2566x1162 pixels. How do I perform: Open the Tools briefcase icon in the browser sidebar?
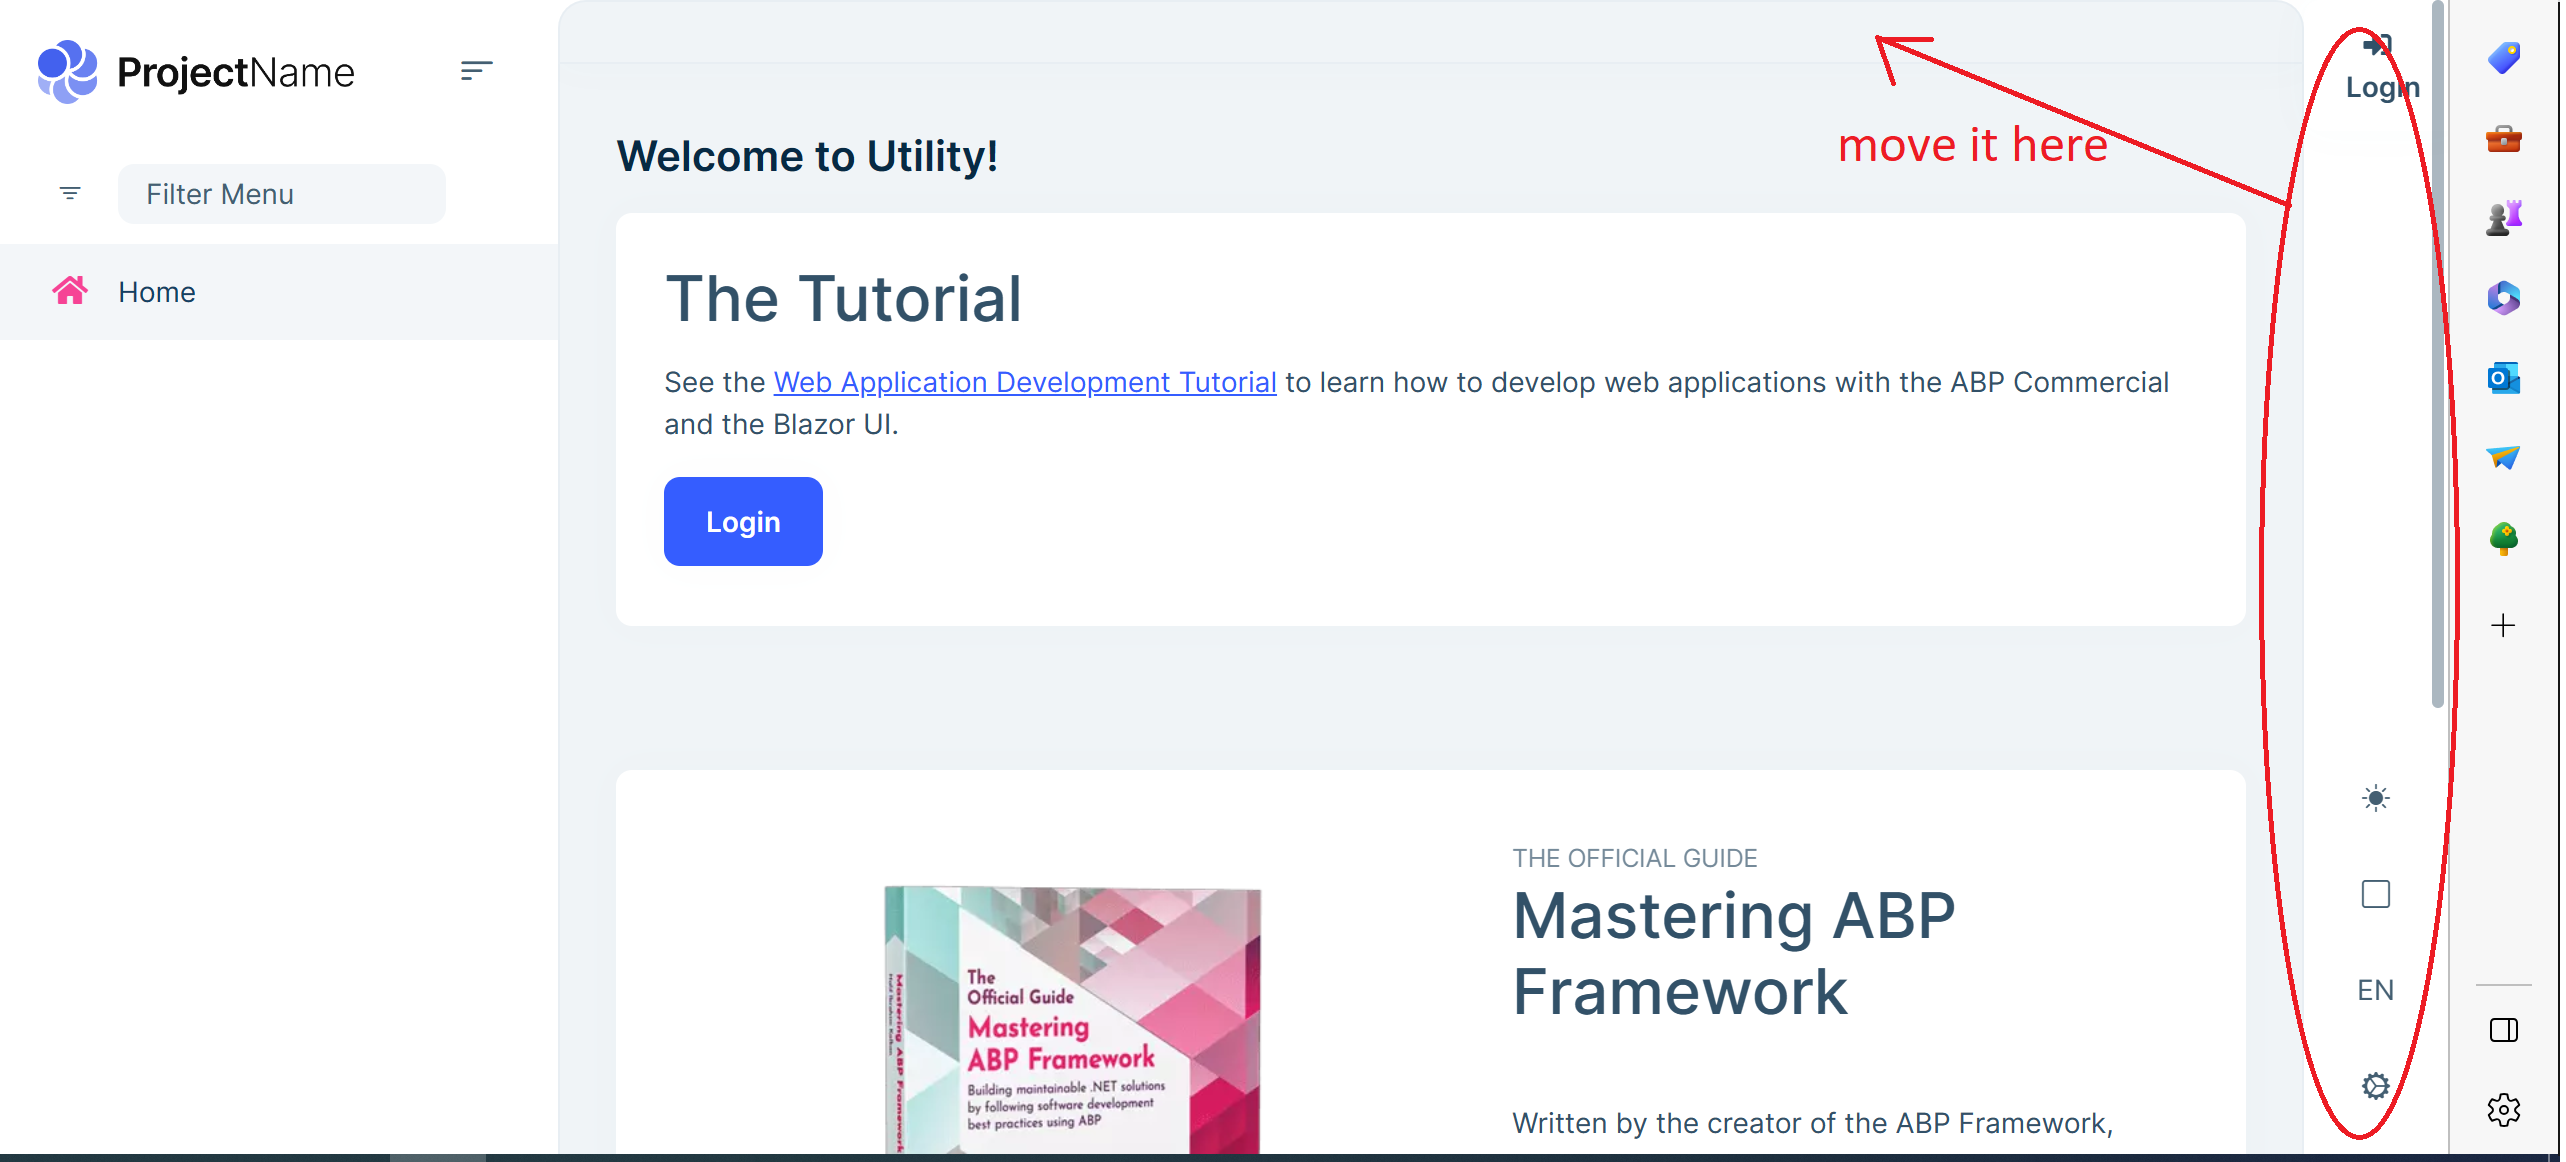coord(2503,138)
